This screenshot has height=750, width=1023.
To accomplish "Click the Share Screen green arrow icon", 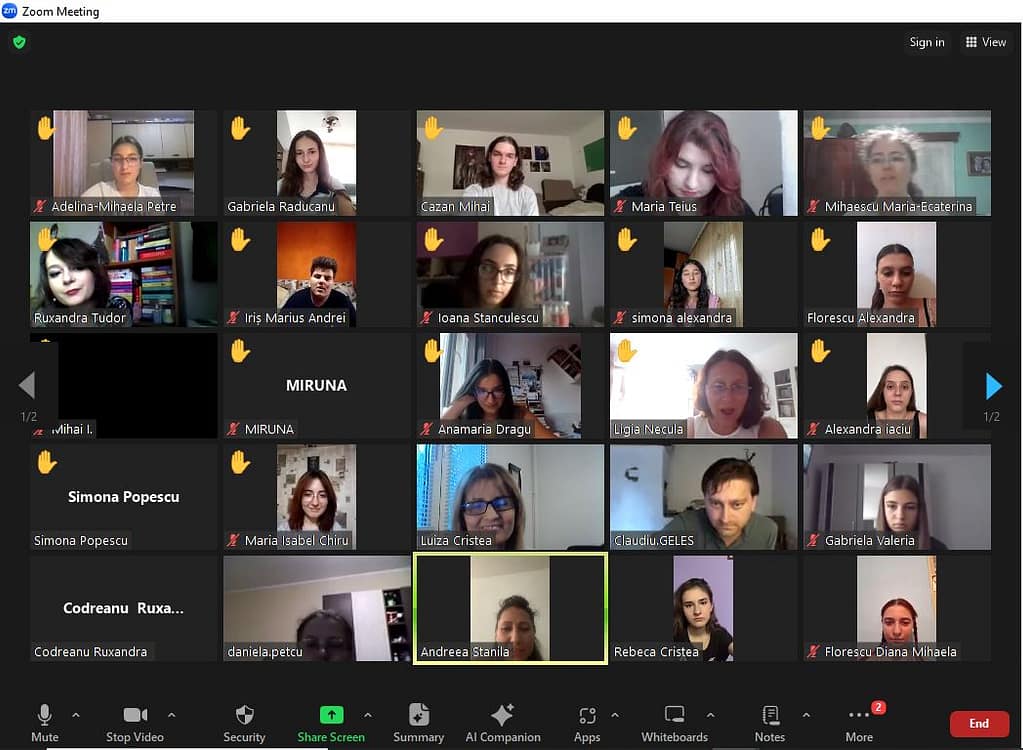I will pos(331,715).
